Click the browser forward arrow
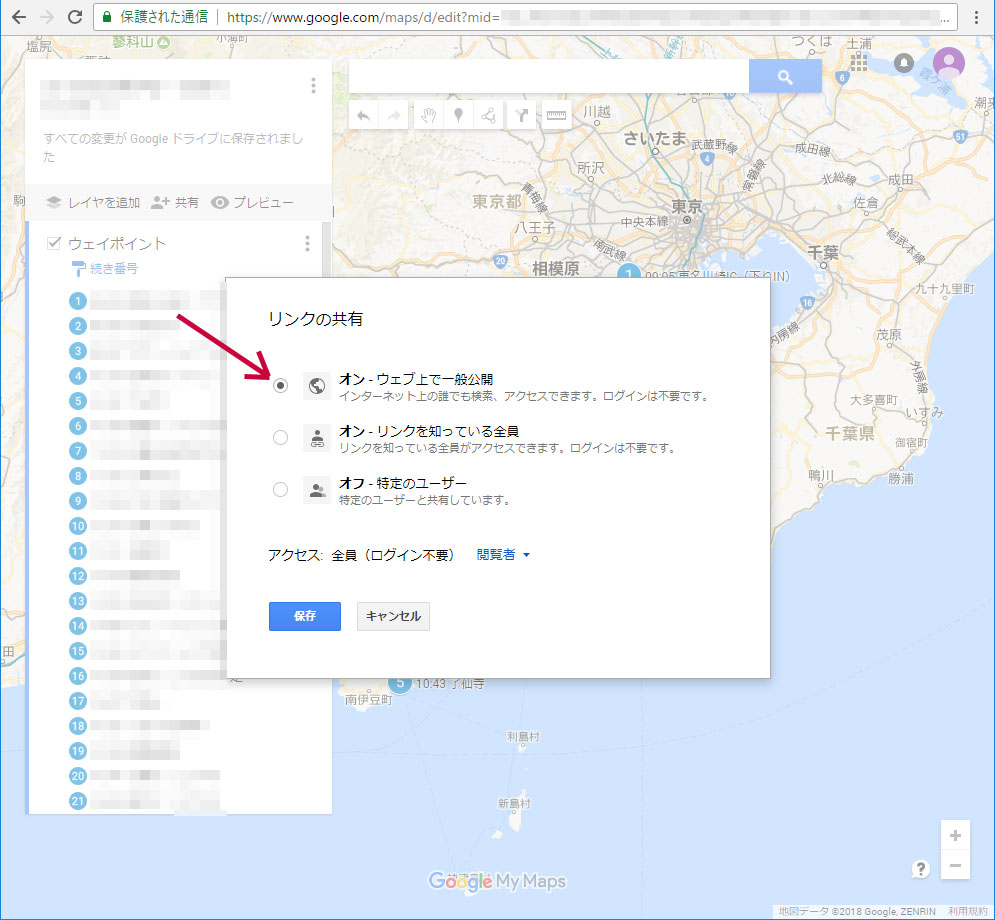Screen dimensions: 995x920 coord(47,17)
